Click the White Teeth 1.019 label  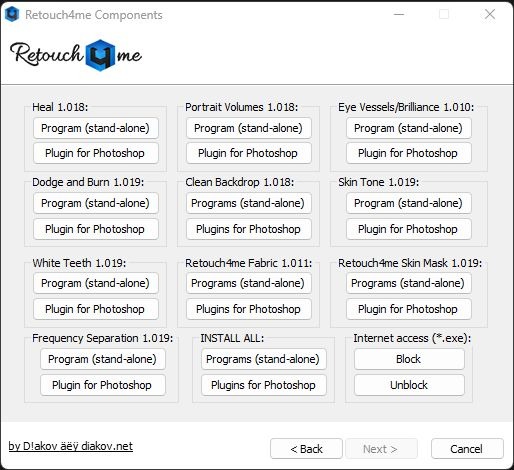[79, 263]
